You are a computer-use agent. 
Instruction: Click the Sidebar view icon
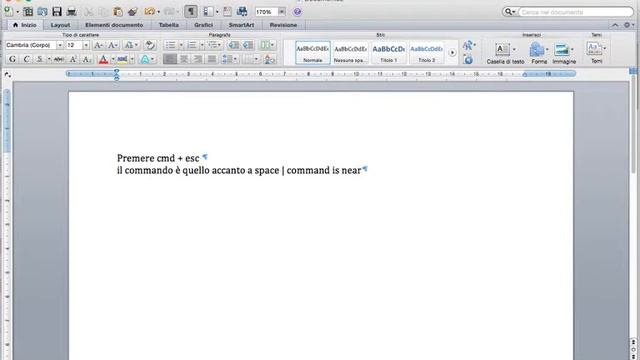208,11
